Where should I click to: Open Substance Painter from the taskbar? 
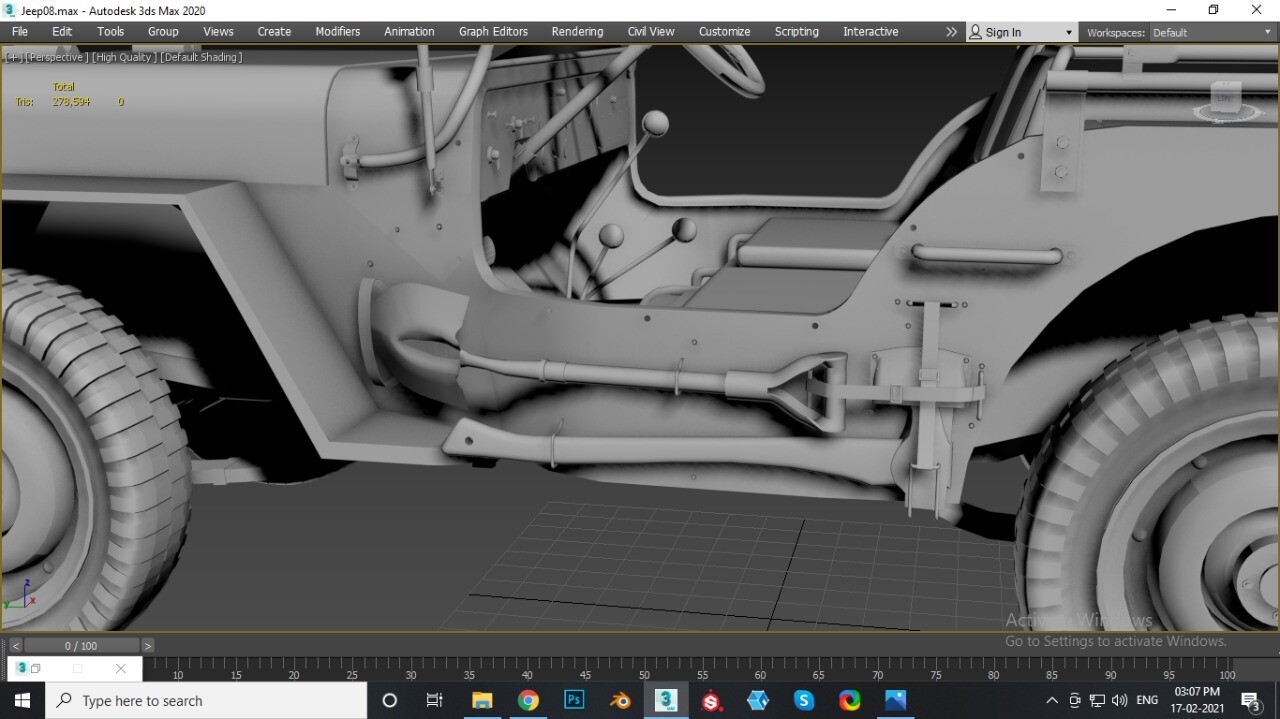(712, 701)
